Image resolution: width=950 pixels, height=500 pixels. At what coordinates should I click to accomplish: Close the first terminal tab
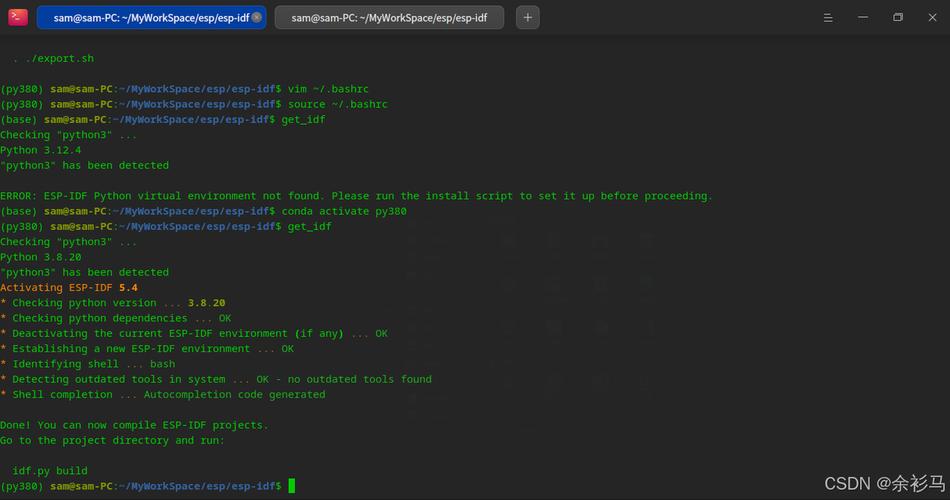(x=257, y=18)
